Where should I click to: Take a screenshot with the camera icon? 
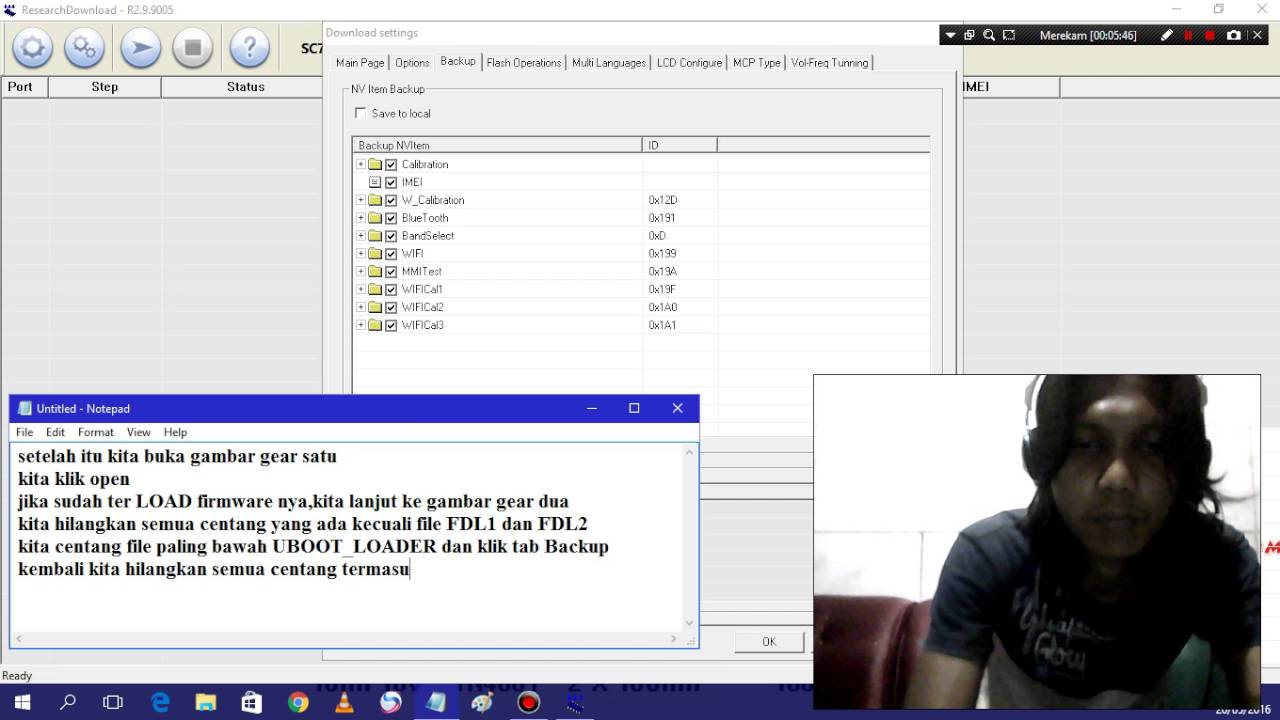coord(1234,35)
